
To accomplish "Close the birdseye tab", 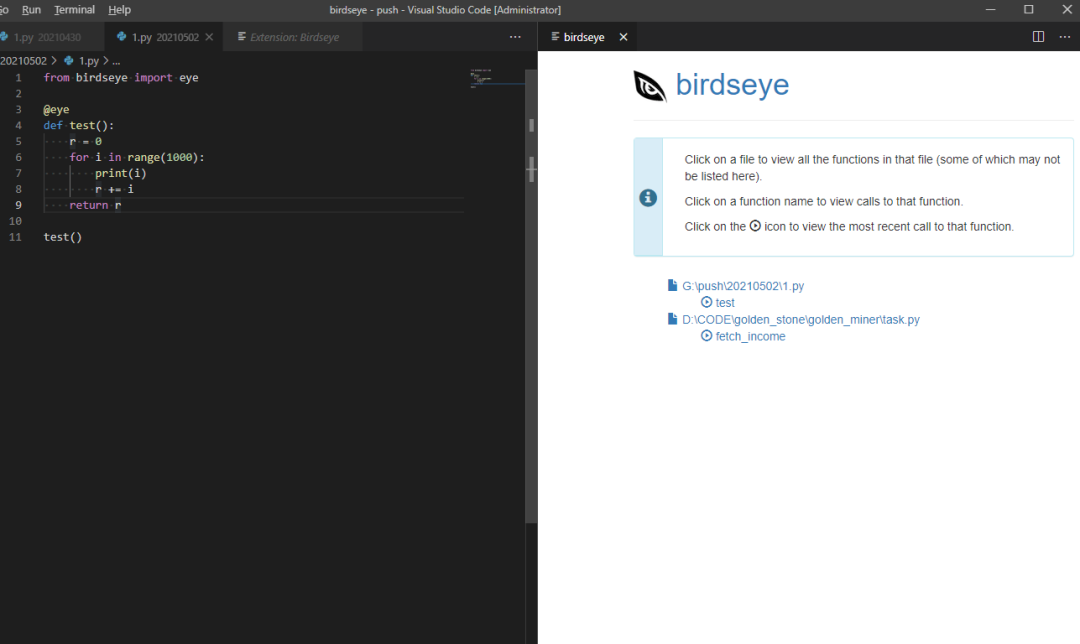I will tap(623, 37).
